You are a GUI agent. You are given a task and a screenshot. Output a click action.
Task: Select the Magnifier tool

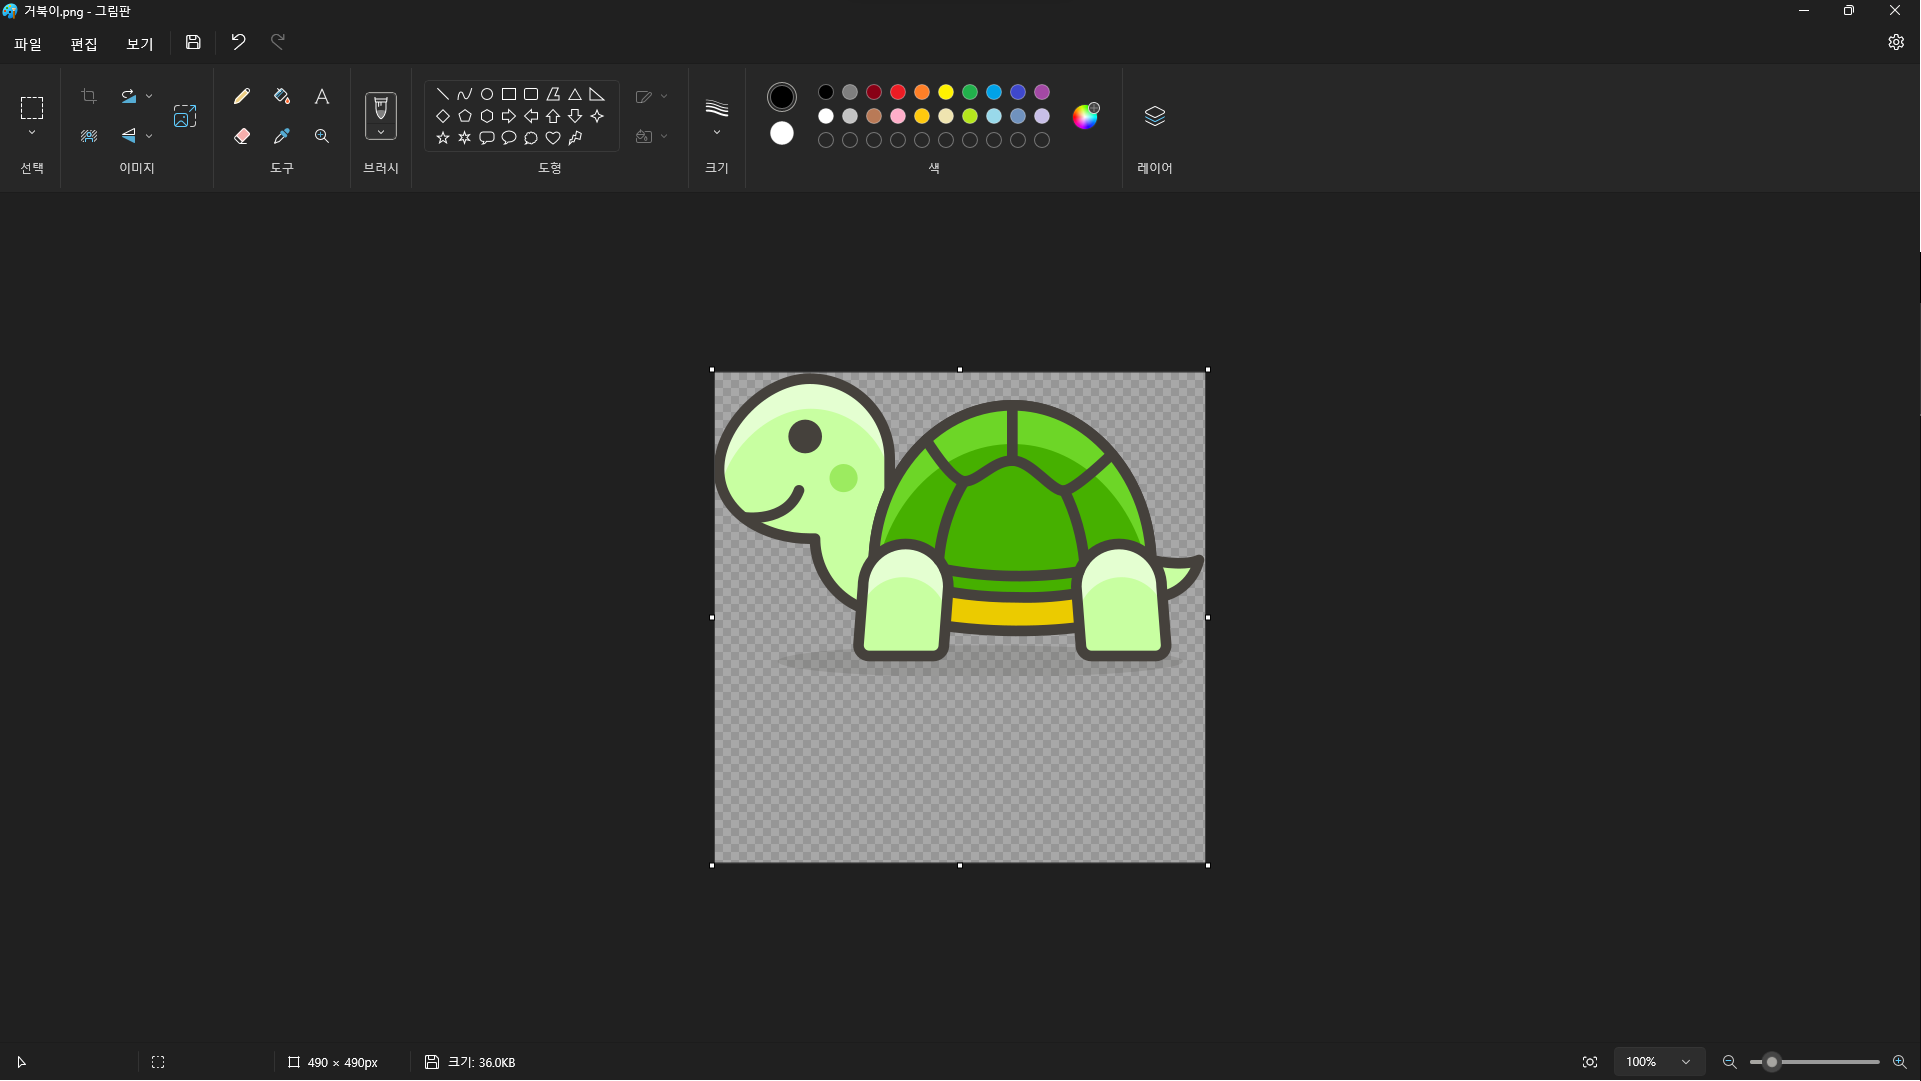(x=321, y=136)
